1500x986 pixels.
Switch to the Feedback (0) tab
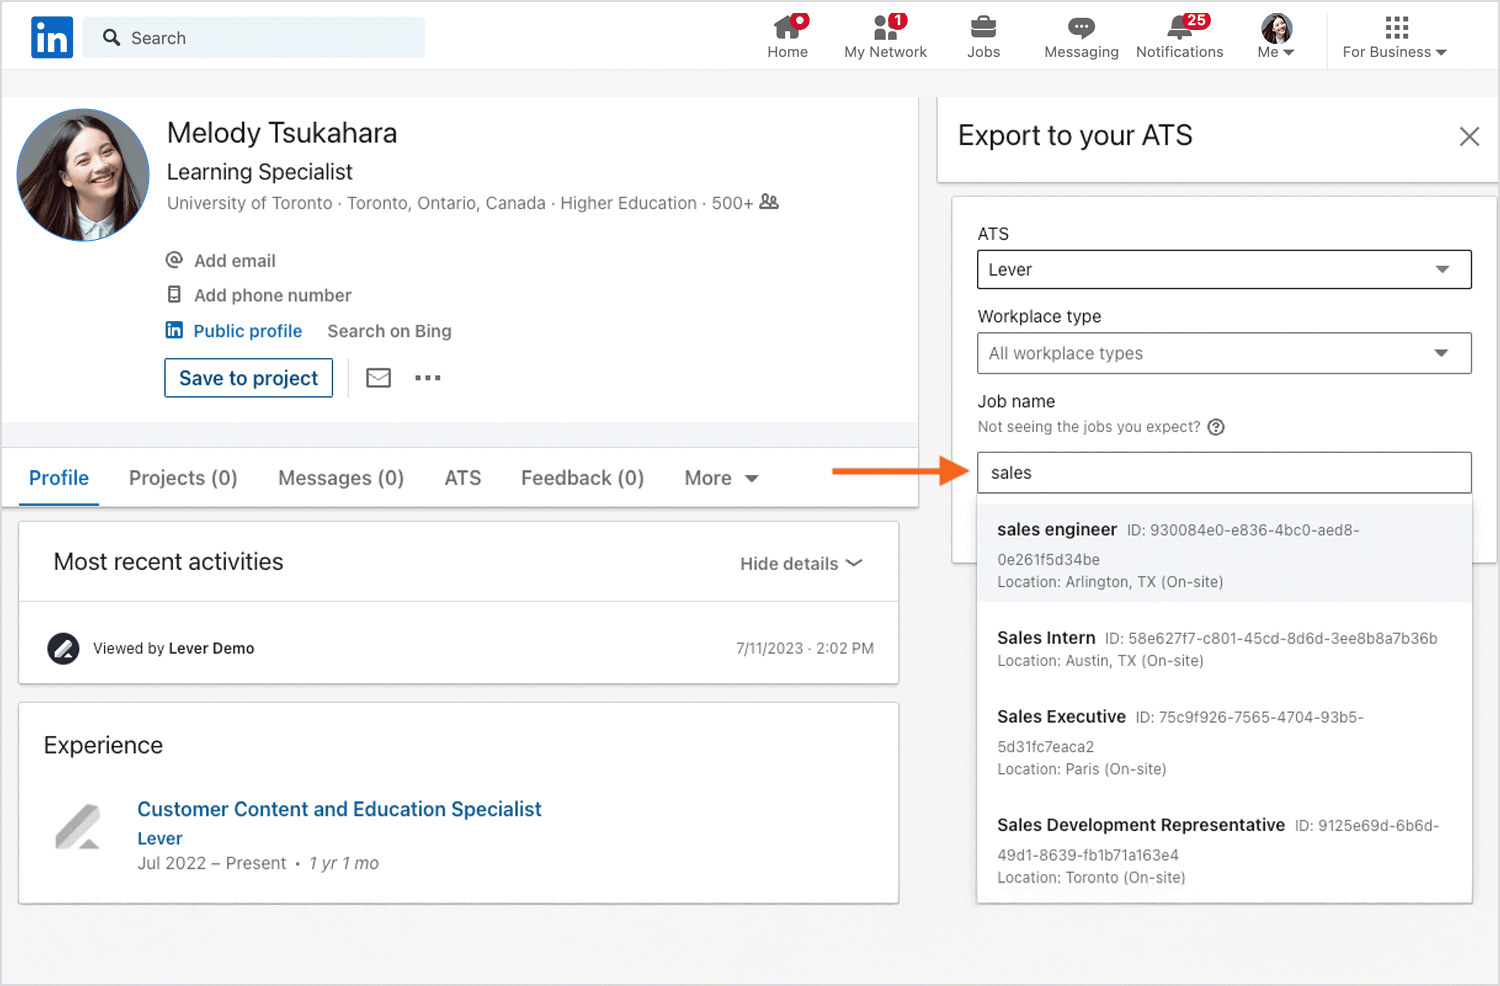[583, 478]
